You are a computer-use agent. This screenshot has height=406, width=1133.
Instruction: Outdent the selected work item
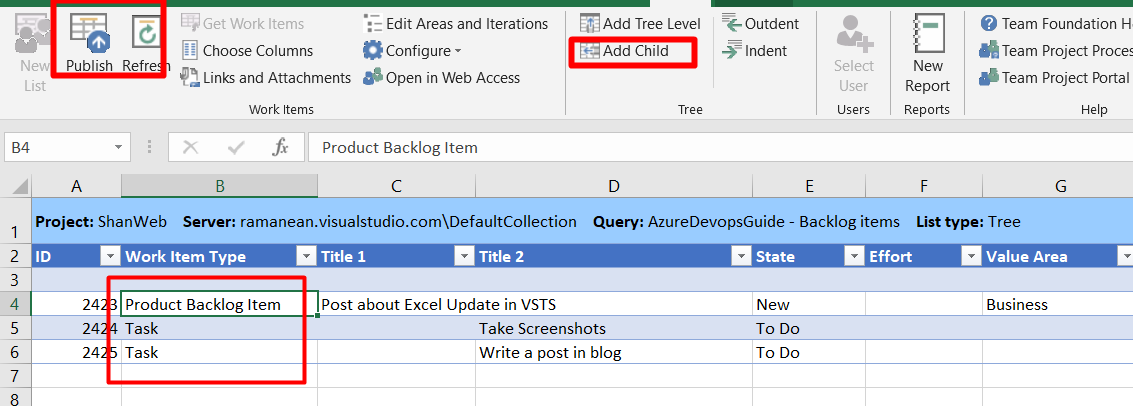point(761,24)
